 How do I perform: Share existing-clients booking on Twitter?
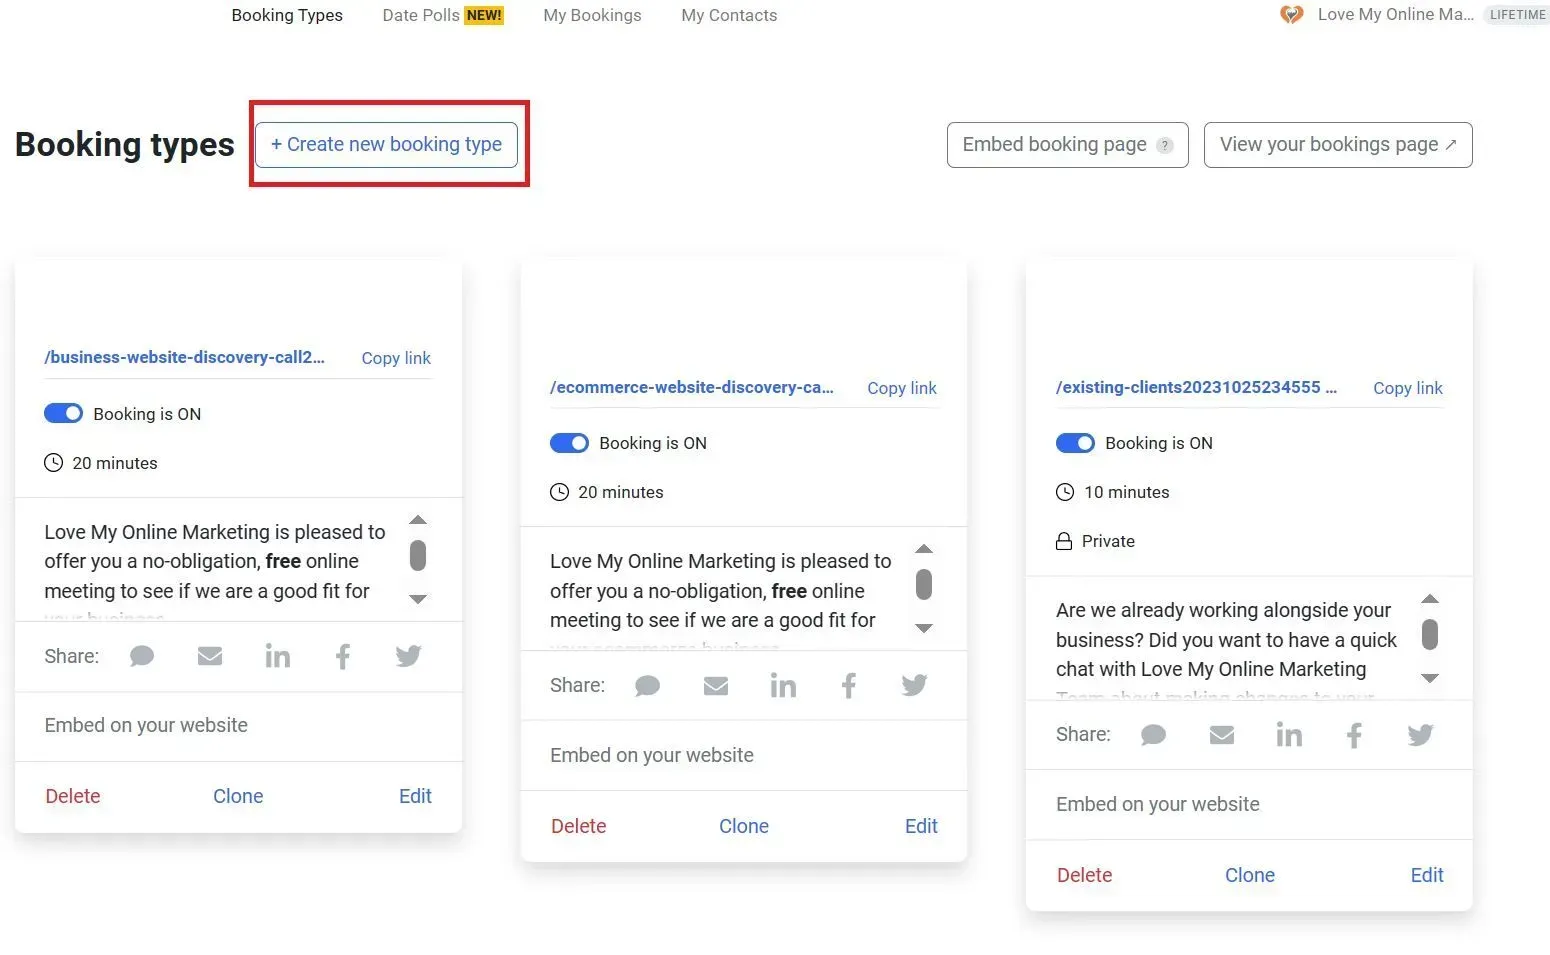tap(1420, 735)
